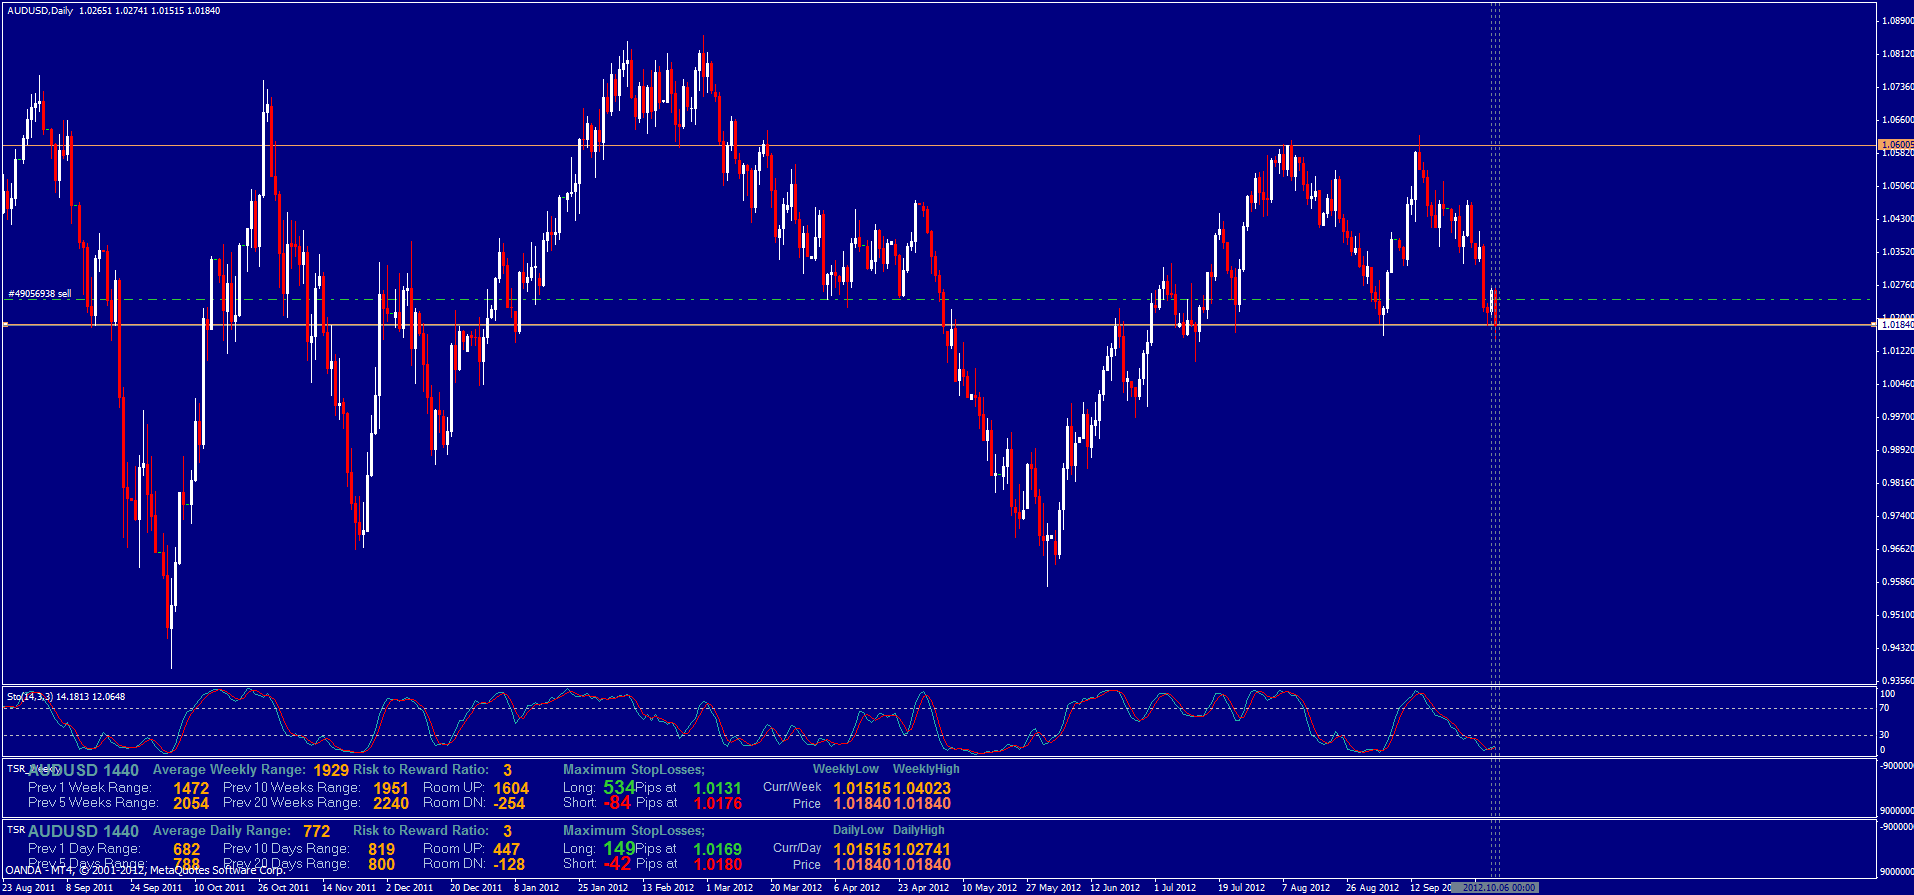The height and width of the screenshot is (895, 1914).
Task: Click the Average Daily Range value 772
Action: (316, 831)
